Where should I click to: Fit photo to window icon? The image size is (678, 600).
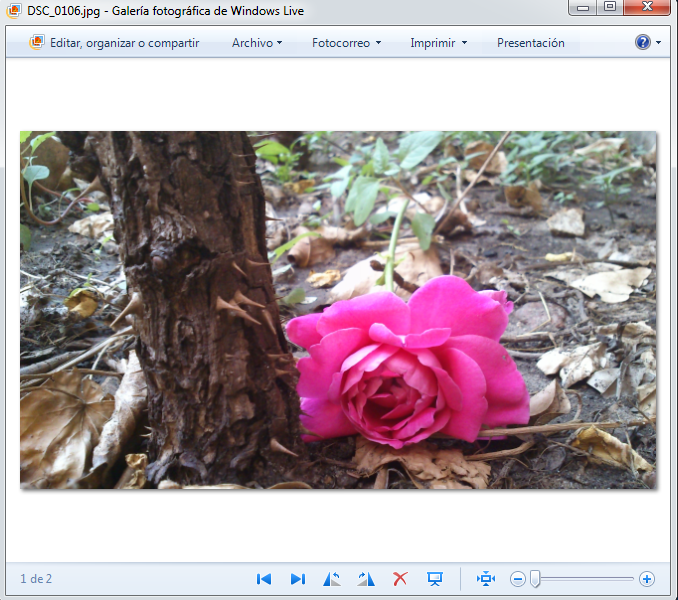[x=486, y=578]
